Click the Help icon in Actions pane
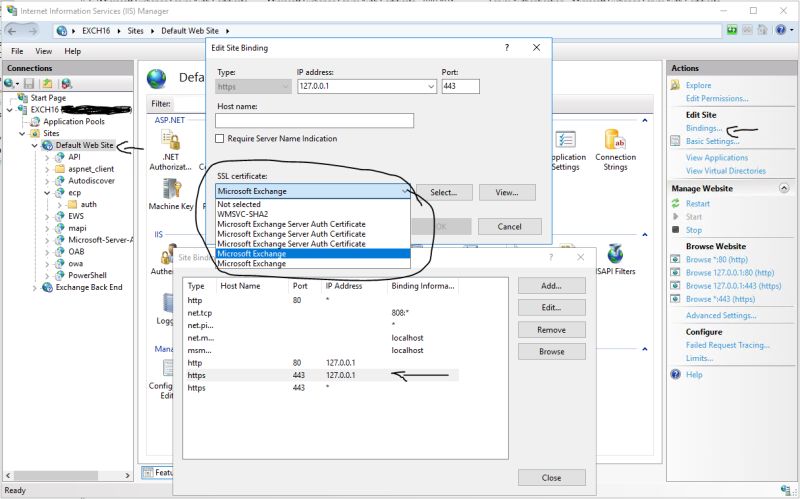 point(676,375)
